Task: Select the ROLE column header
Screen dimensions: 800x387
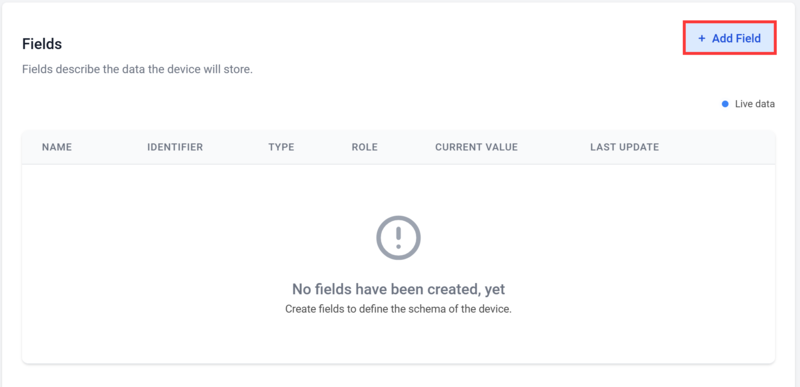Action: [x=364, y=147]
